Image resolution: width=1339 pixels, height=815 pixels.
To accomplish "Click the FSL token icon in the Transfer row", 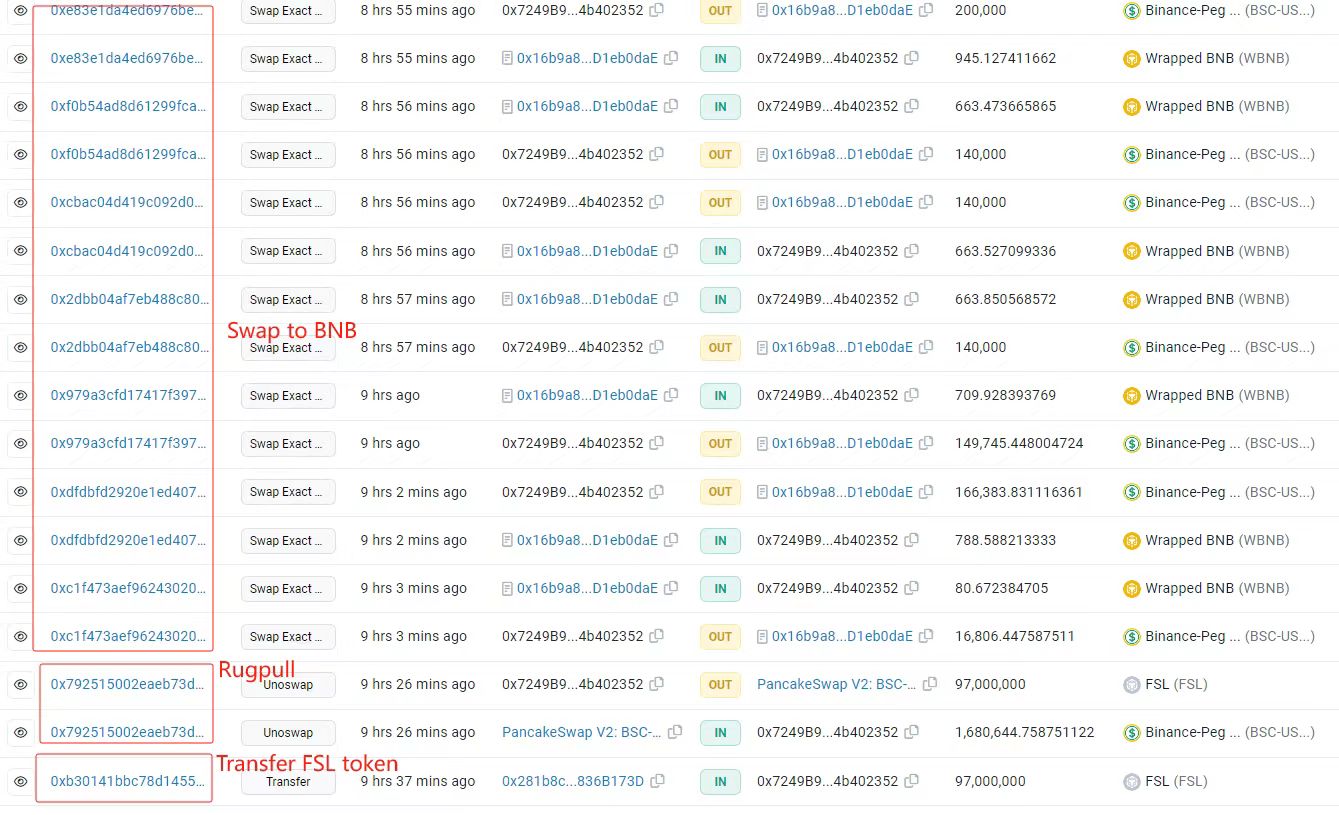I will (x=1132, y=782).
